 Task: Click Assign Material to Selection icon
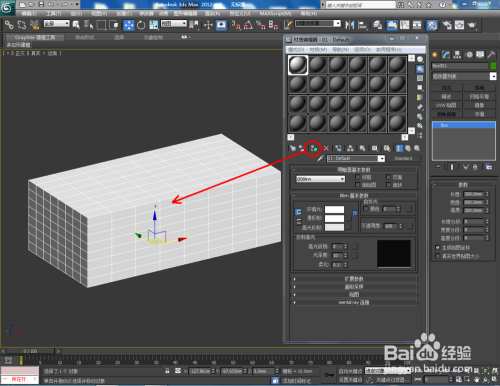pyautogui.click(x=313, y=148)
